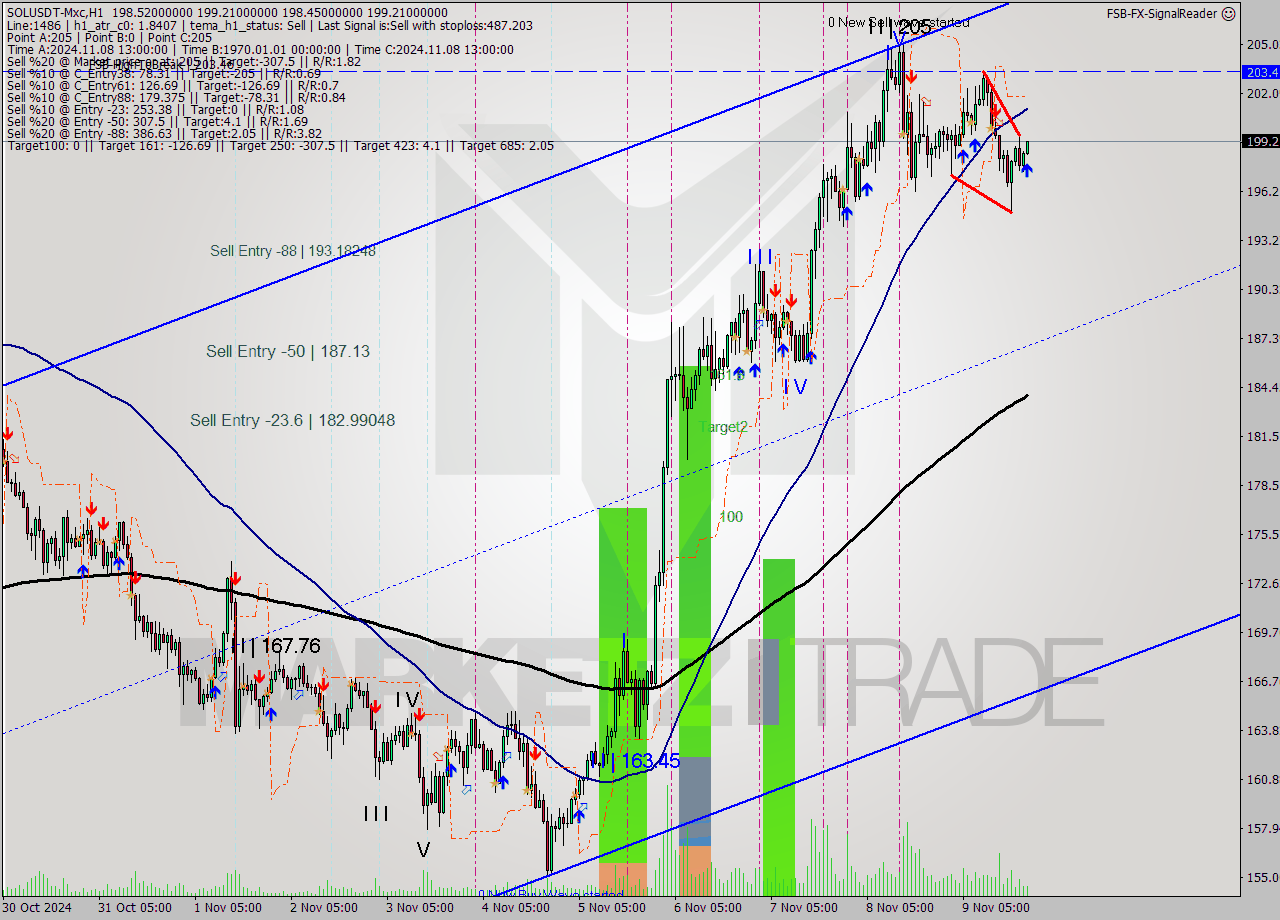Click the Target2 label on green bar
1280x920 pixels.
724,427
